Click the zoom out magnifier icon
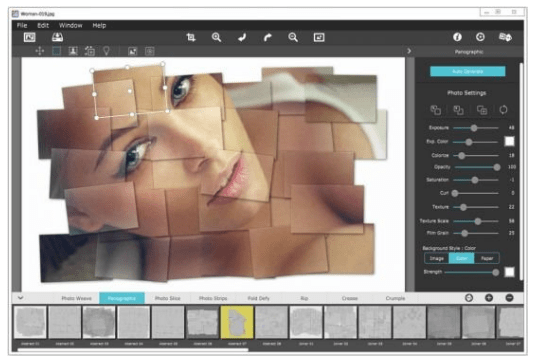 tap(293, 37)
